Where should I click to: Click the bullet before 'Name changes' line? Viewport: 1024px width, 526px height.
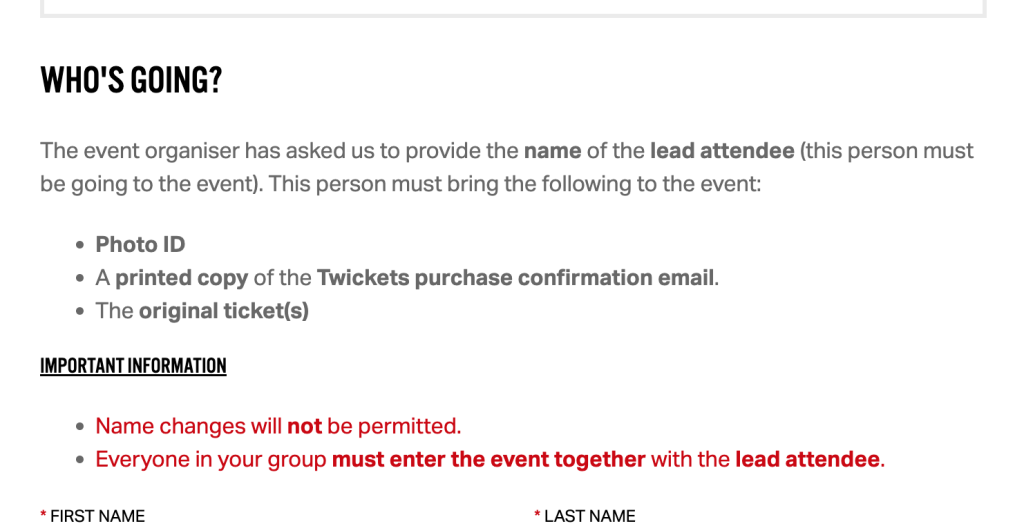point(80,428)
